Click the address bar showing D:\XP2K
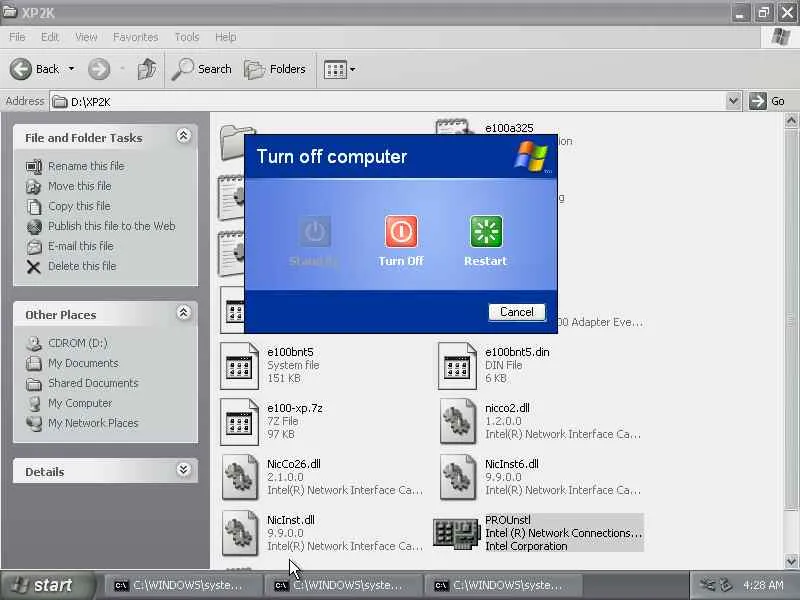This screenshot has width=800, height=600. 388,102
